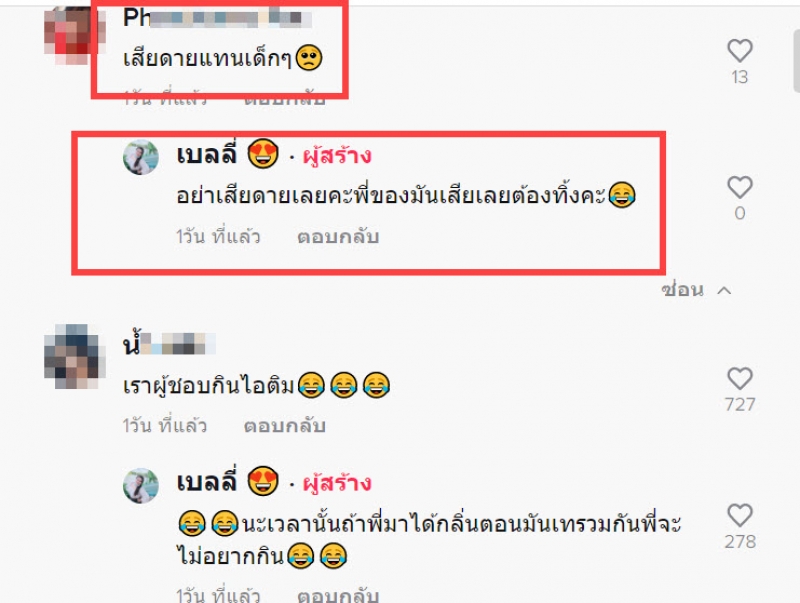Like the ice cream comment with 727 likes
The height and width of the screenshot is (603, 800).
click(x=739, y=379)
